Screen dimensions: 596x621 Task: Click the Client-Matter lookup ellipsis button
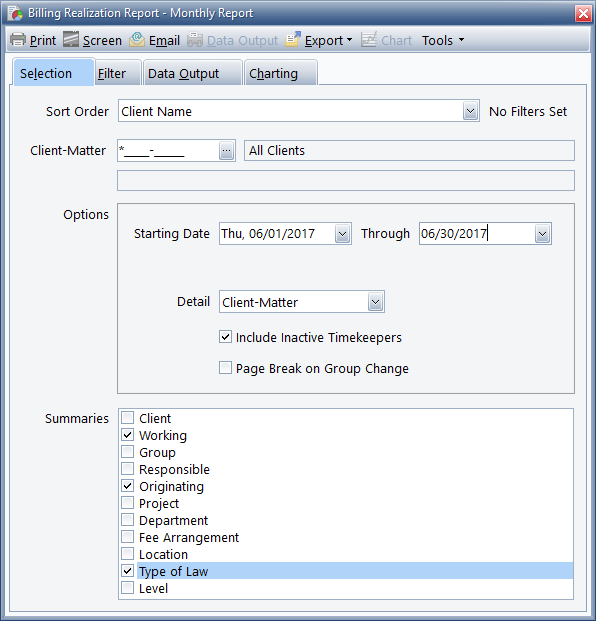pos(226,150)
